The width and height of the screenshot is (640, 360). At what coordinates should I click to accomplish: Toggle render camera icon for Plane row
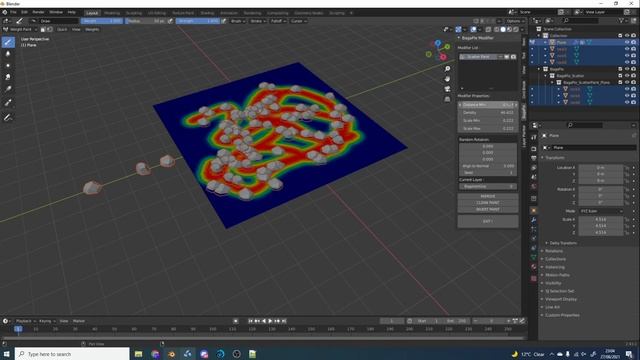click(x=633, y=42)
